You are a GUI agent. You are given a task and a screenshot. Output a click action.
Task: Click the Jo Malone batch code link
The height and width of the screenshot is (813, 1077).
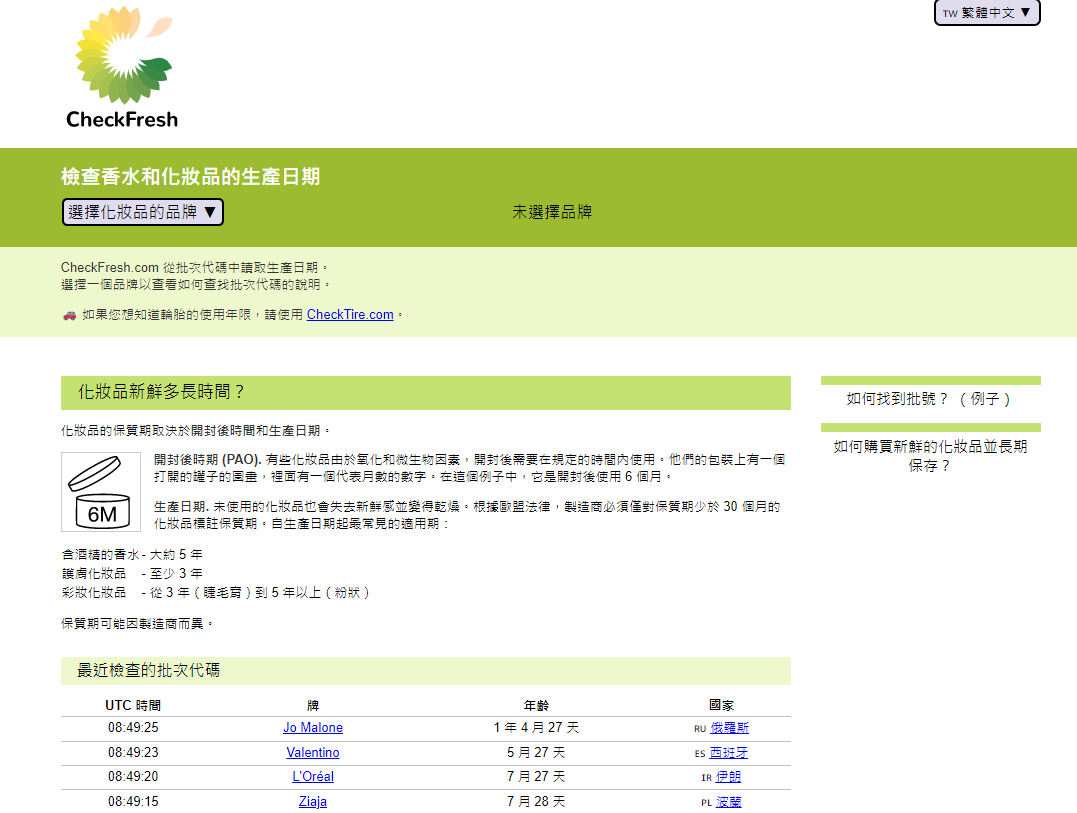(x=313, y=728)
